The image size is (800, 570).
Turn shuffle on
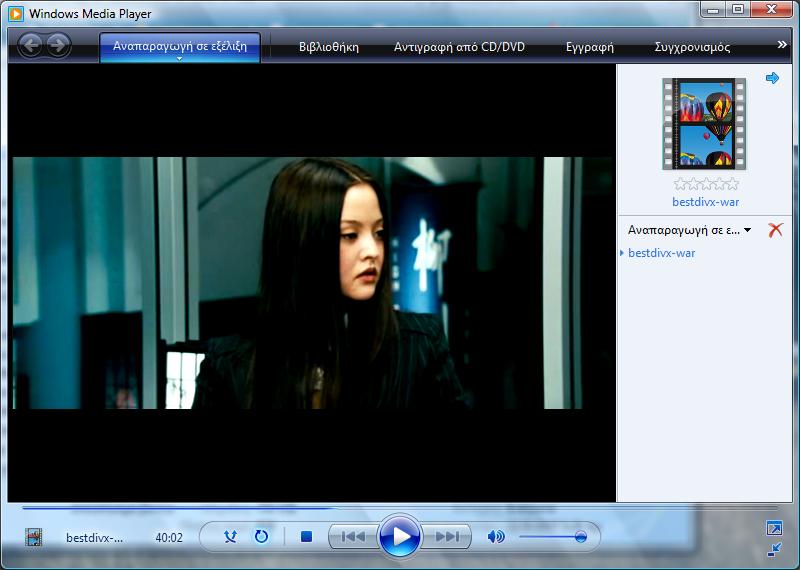pyautogui.click(x=230, y=537)
